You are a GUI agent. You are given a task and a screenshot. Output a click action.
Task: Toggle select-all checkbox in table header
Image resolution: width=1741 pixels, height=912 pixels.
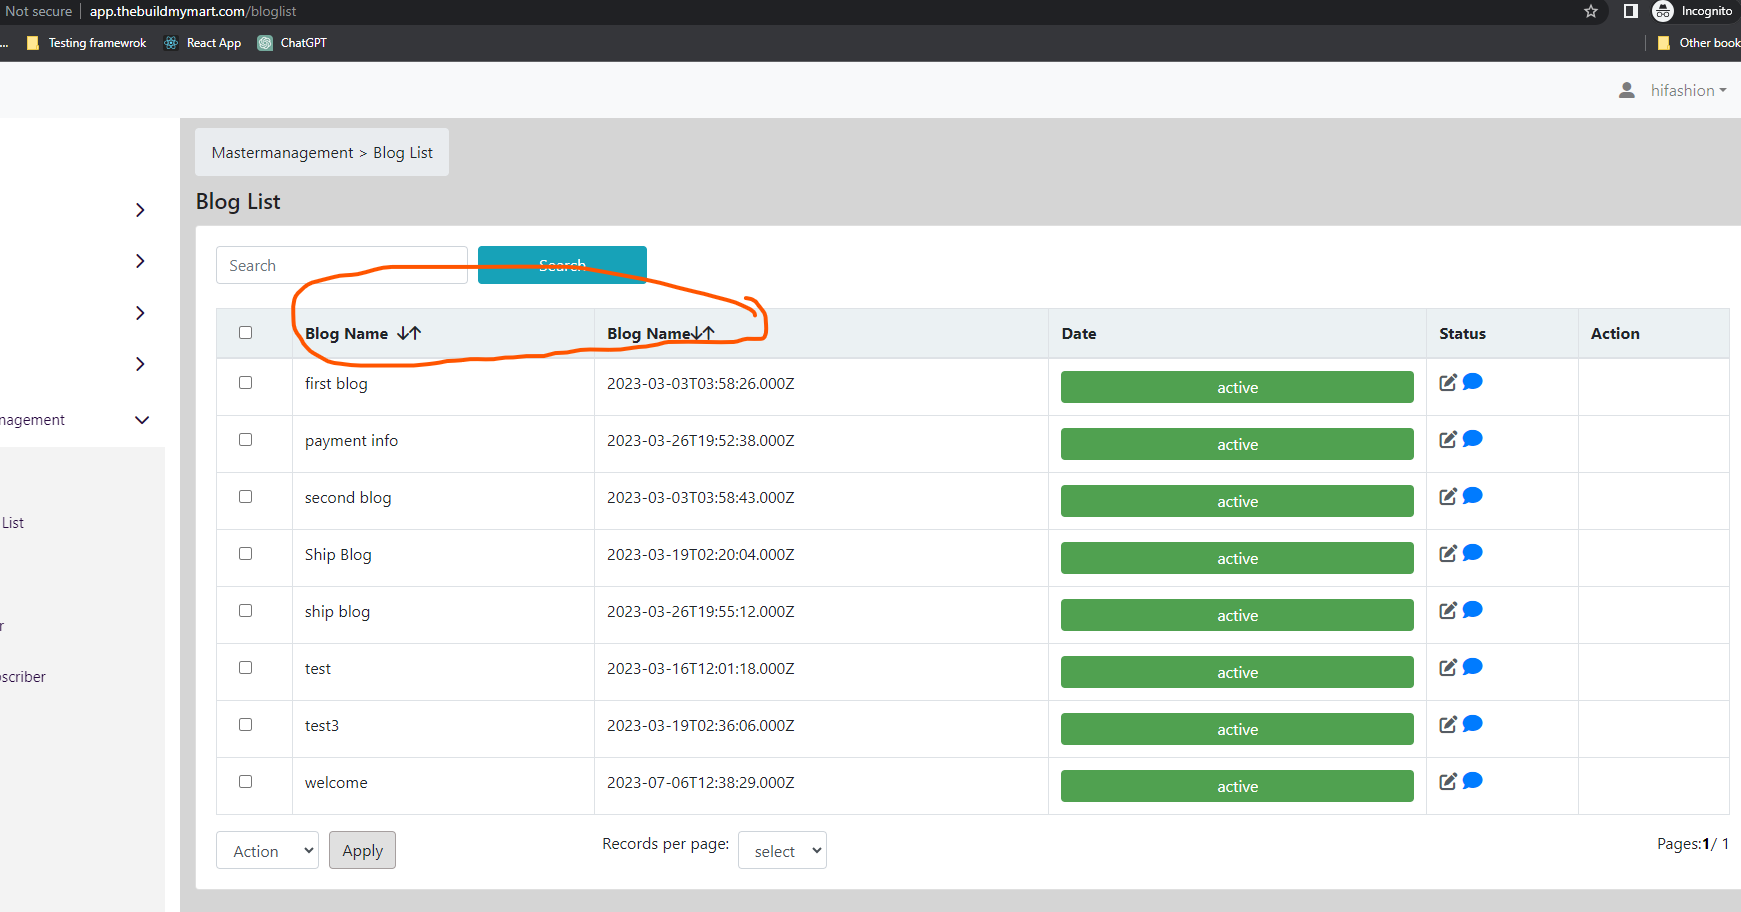[245, 332]
